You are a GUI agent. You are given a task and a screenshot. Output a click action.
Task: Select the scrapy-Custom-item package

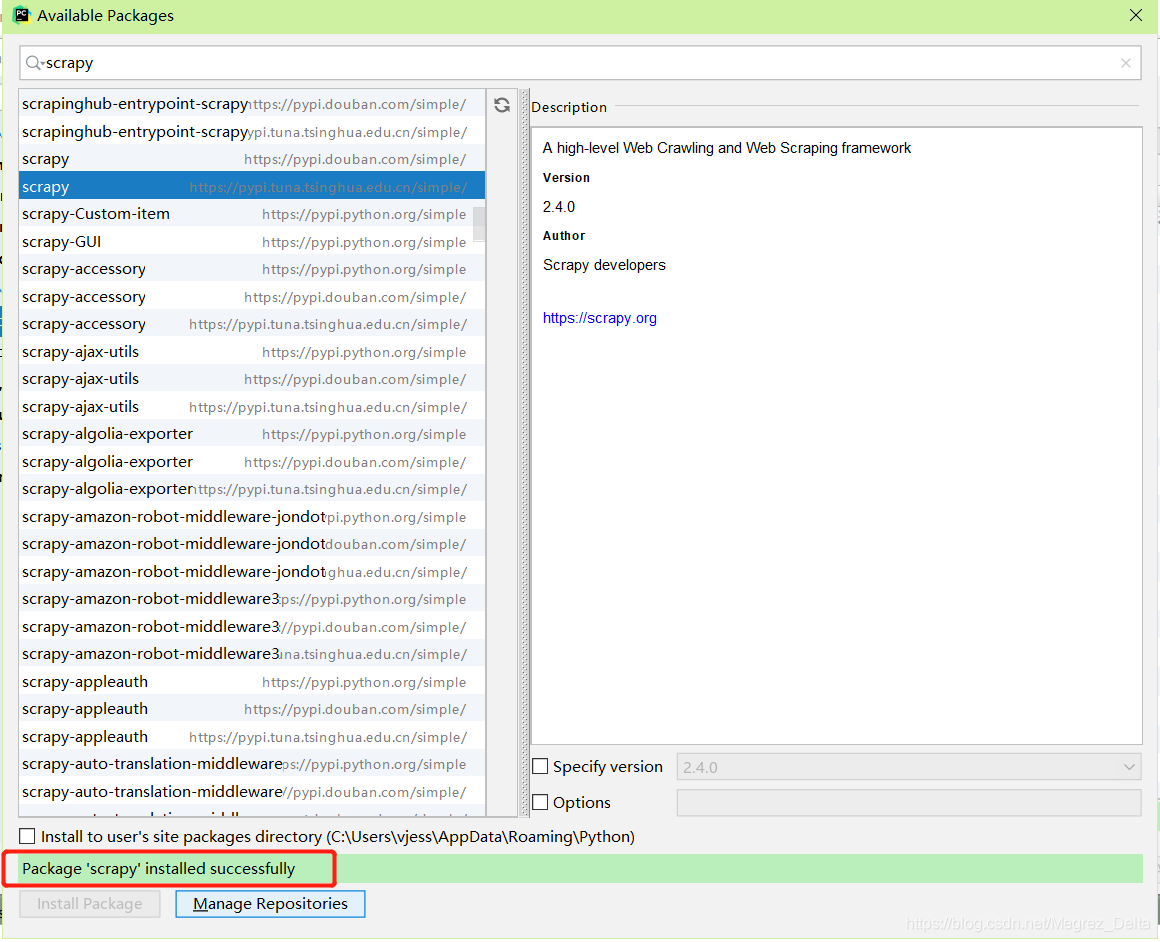click(252, 214)
